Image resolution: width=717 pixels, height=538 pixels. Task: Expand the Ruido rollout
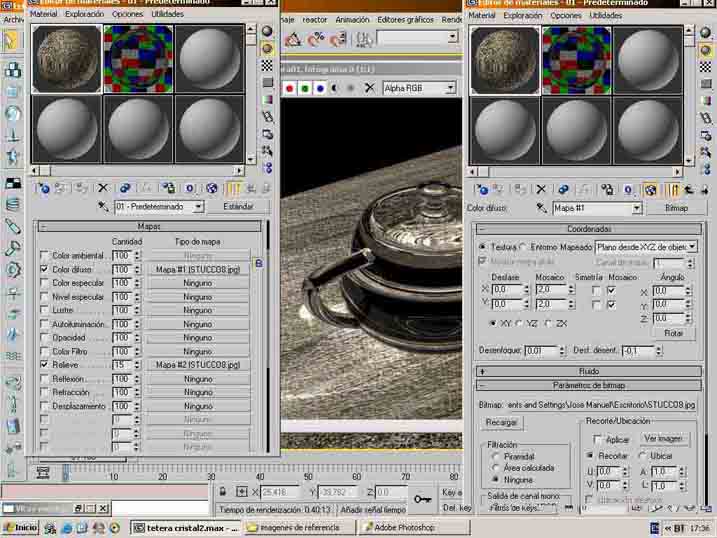tap(589, 371)
